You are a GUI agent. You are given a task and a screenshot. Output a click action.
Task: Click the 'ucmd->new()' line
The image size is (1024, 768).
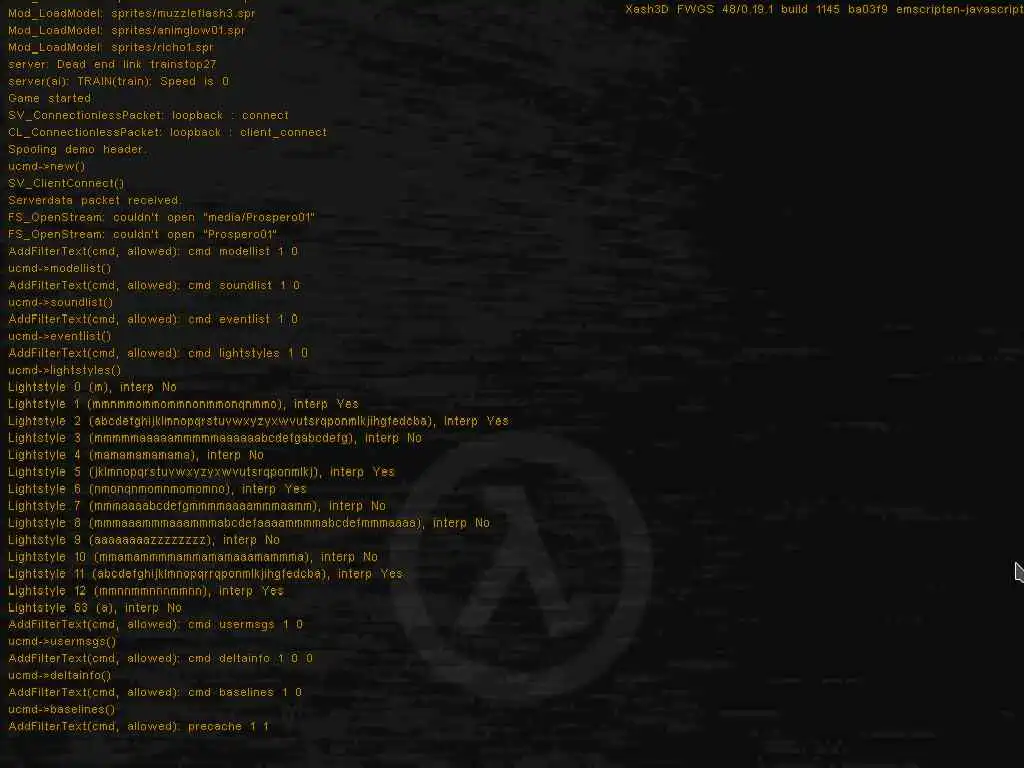click(46, 166)
